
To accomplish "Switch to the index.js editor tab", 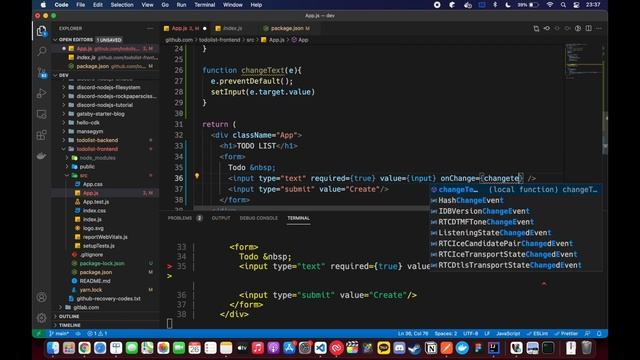I will point(233,28).
